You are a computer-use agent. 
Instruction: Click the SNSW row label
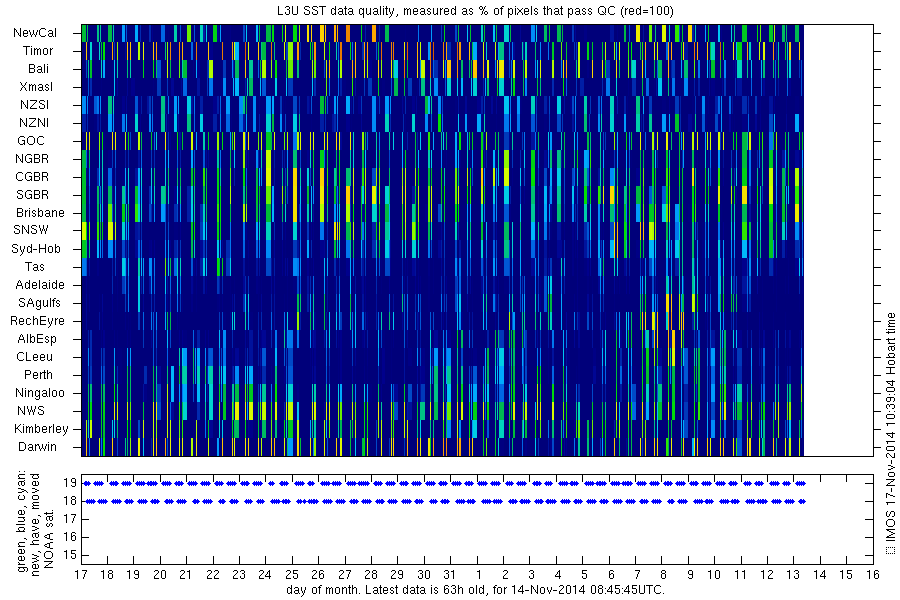click(x=31, y=230)
